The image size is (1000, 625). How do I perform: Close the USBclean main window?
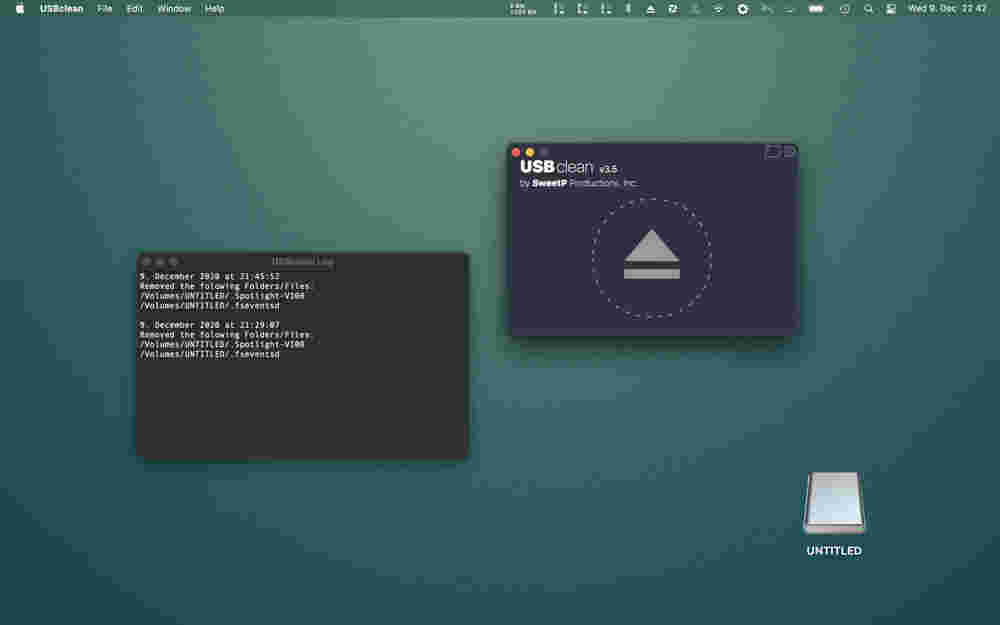tap(516, 152)
